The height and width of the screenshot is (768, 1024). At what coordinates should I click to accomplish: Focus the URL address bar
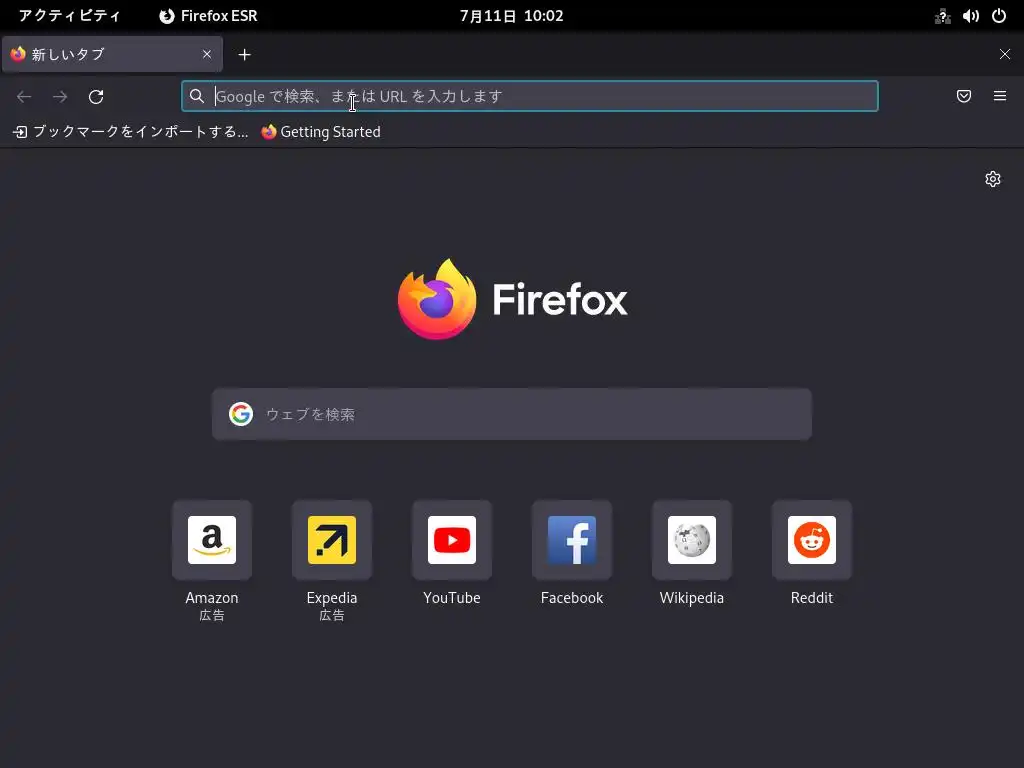tap(530, 96)
